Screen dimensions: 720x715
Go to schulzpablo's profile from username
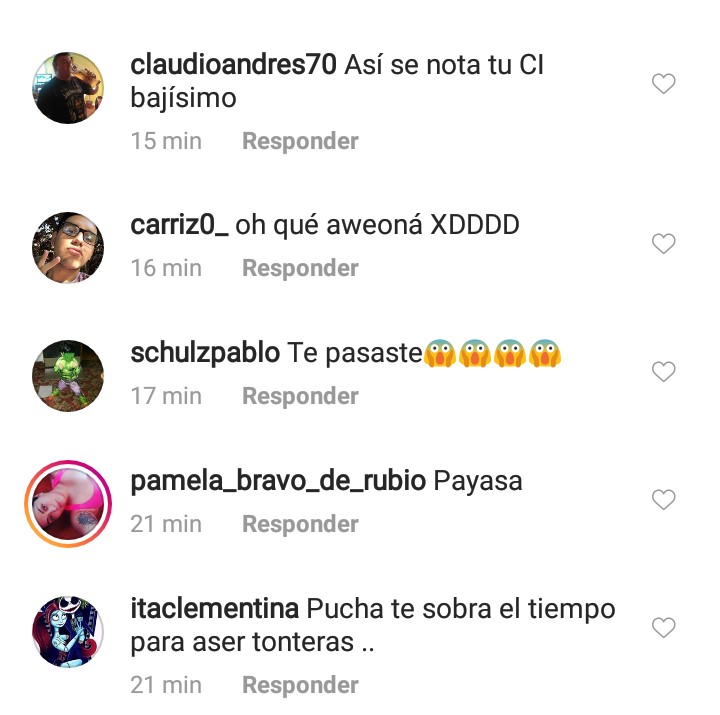205,354
